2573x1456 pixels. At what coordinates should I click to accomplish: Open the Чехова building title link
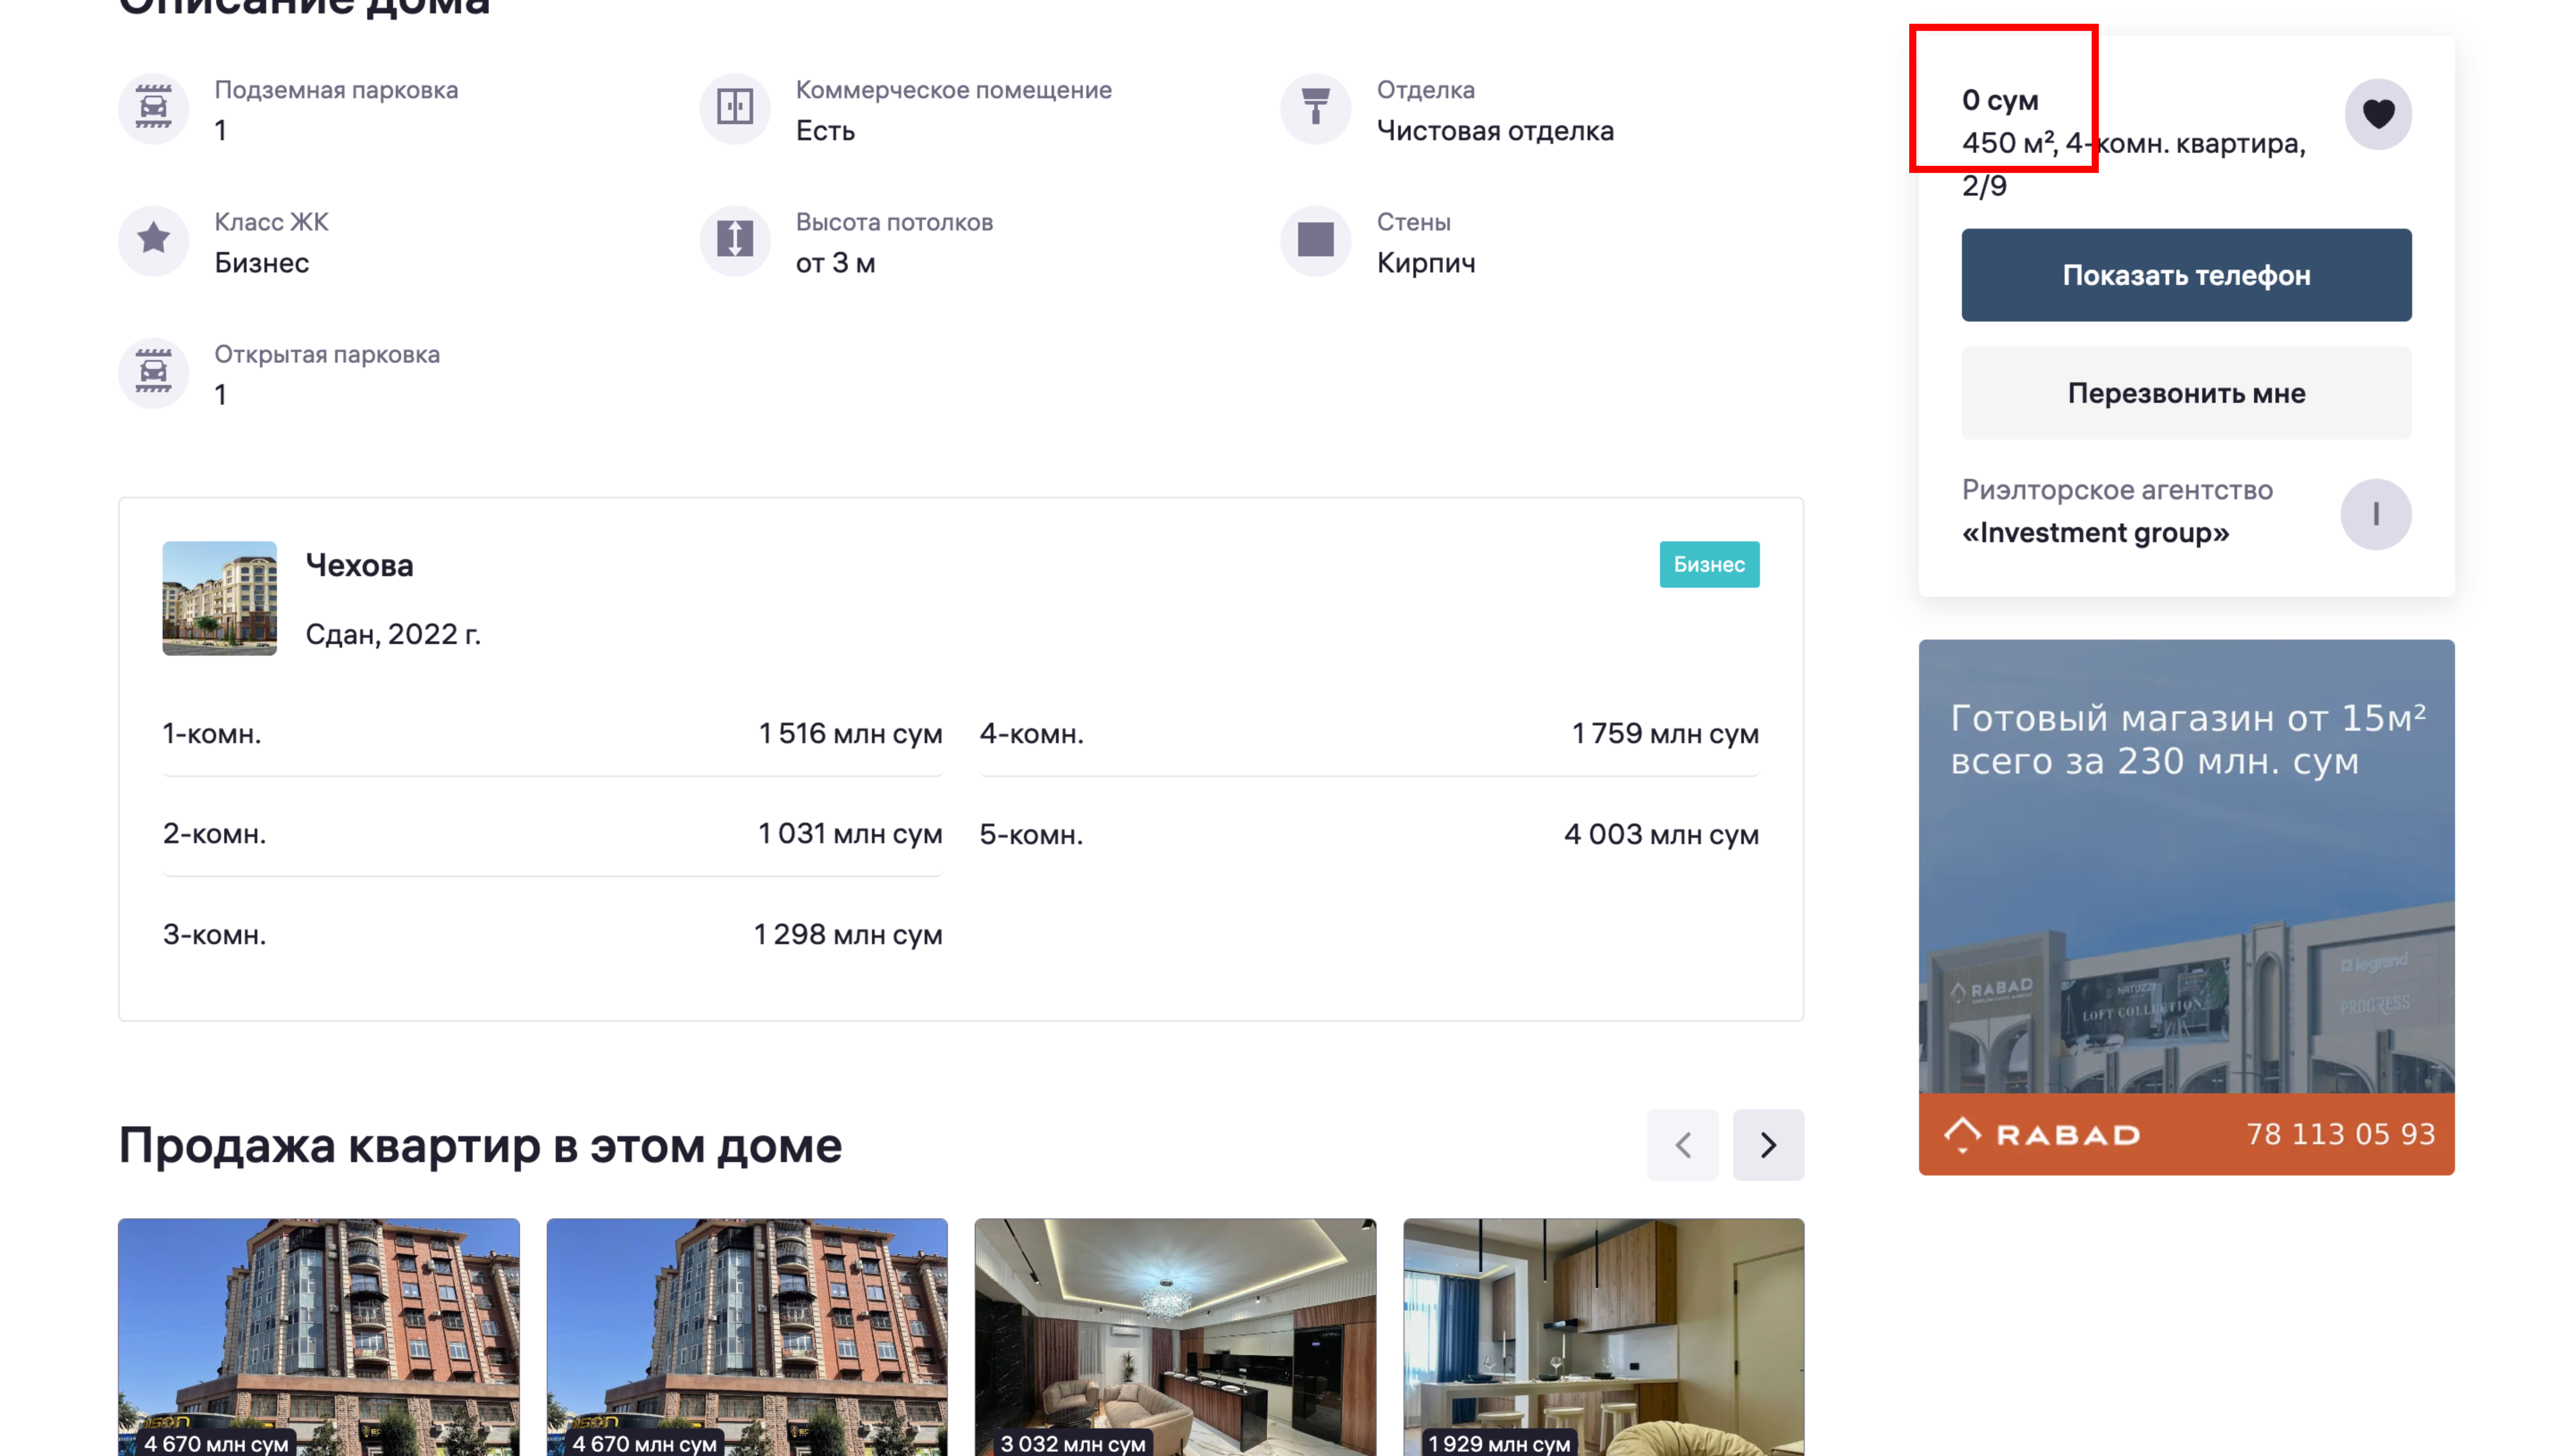tap(359, 565)
